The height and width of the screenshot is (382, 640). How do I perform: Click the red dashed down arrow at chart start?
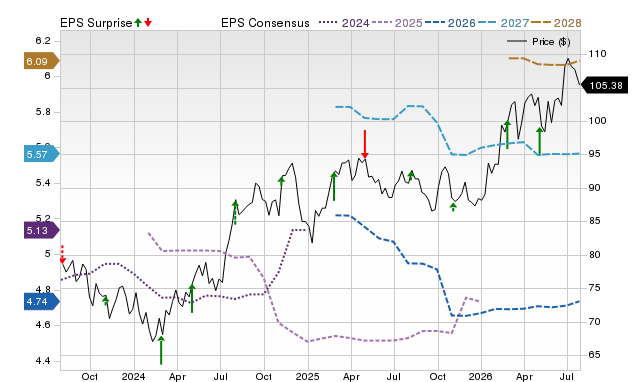point(62,254)
